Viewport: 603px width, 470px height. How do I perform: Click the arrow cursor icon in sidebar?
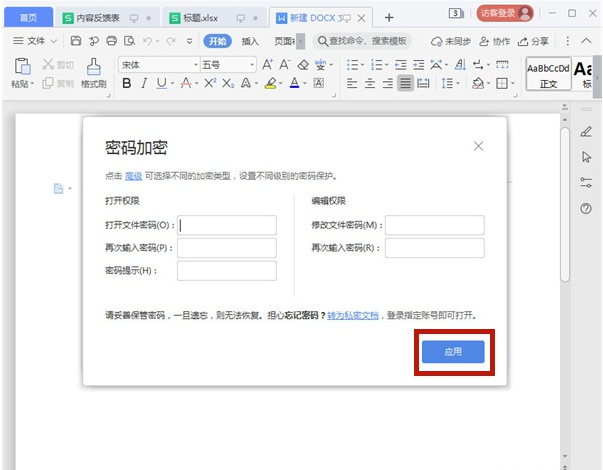(586, 157)
